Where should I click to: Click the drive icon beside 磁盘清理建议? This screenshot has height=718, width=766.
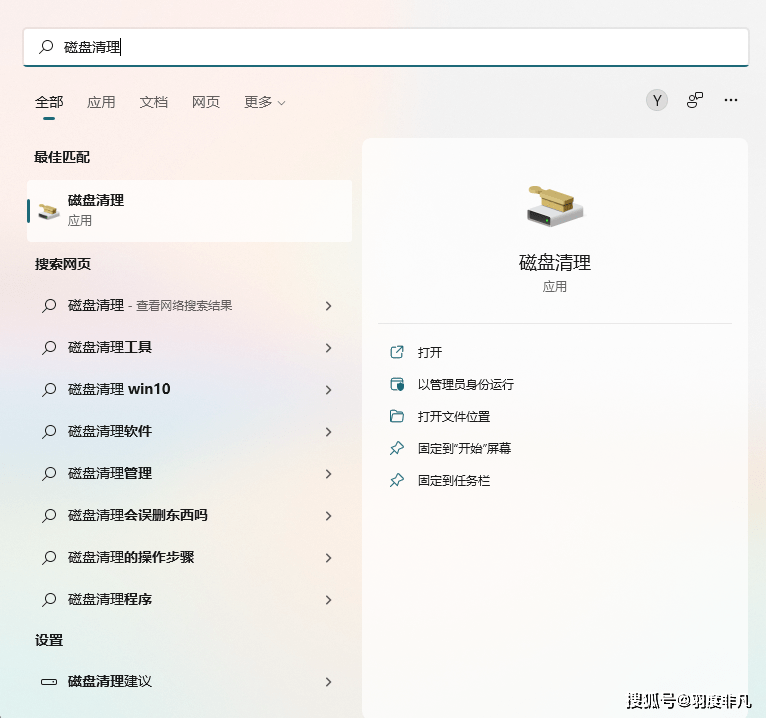click(x=49, y=682)
